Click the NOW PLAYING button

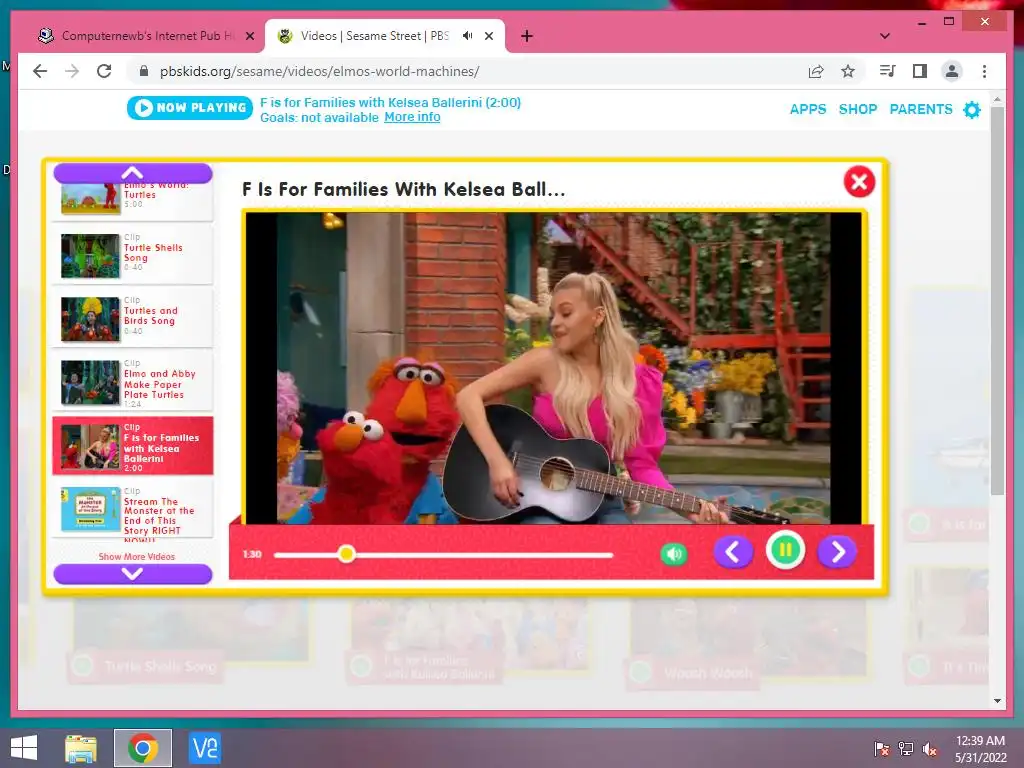190,108
